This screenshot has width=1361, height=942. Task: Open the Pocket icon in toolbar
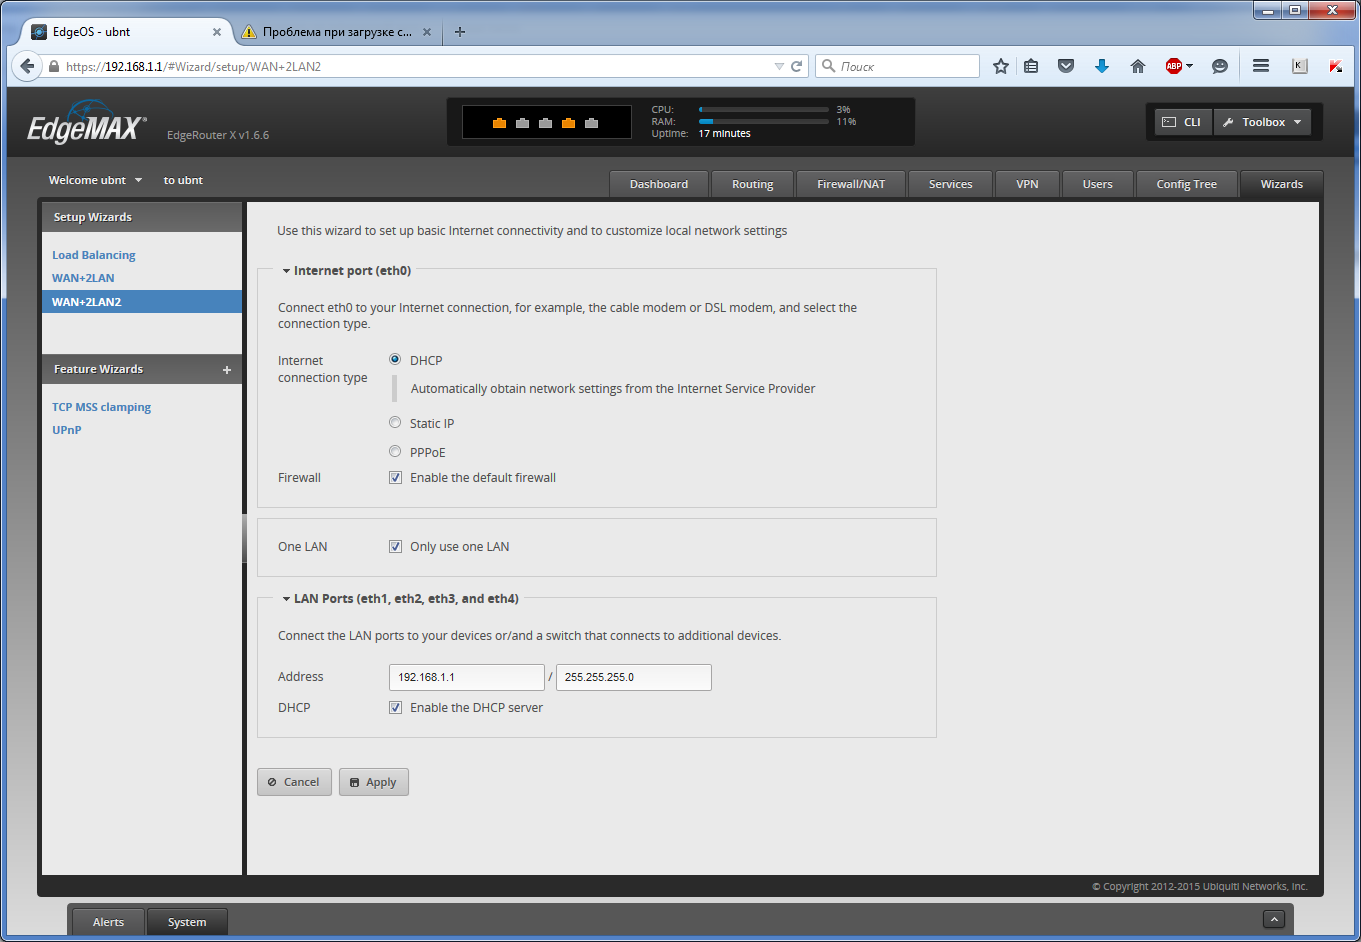(x=1066, y=66)
